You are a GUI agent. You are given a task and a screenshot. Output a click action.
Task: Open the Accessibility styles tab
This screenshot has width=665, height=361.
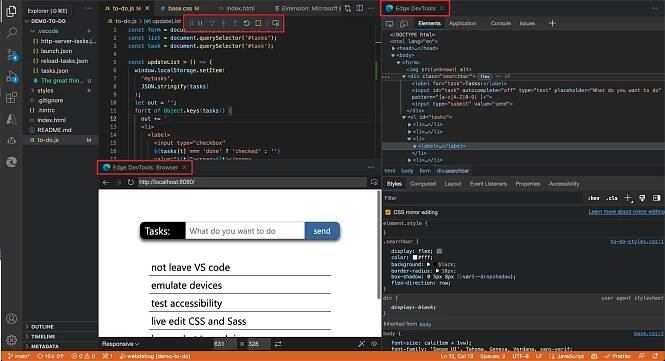tap(564, 184)
